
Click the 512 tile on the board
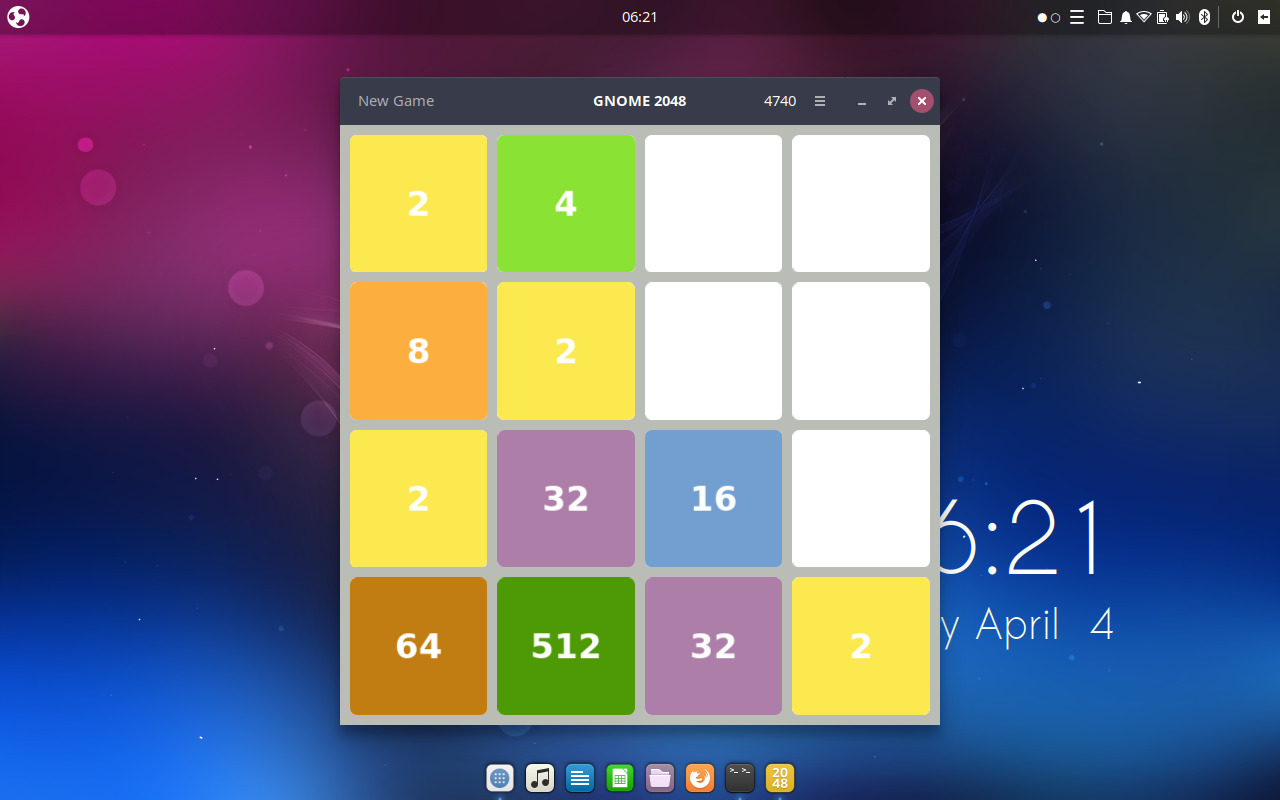[x=566, y=646]
